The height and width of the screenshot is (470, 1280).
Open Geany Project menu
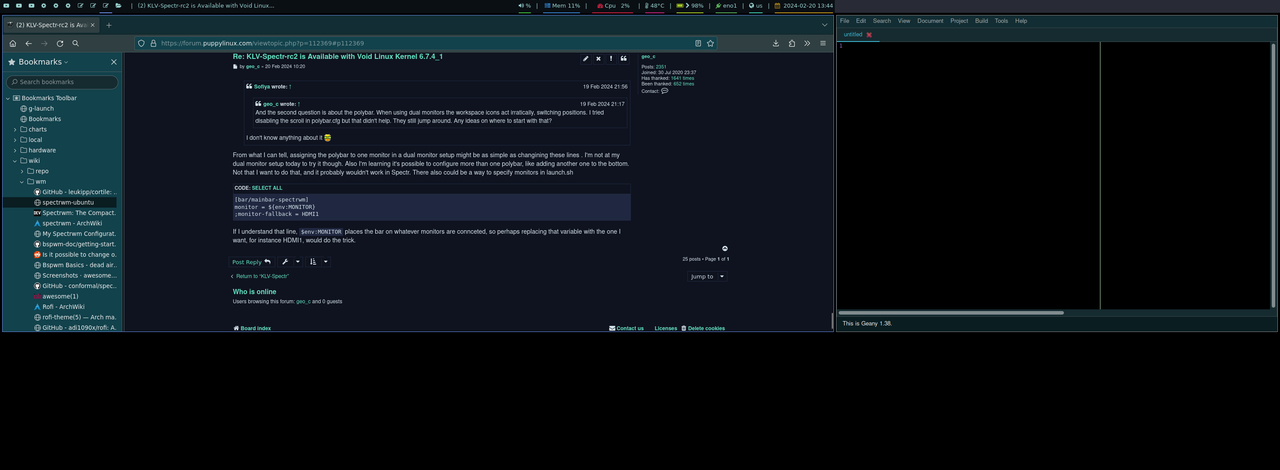[x=959, y=20]
